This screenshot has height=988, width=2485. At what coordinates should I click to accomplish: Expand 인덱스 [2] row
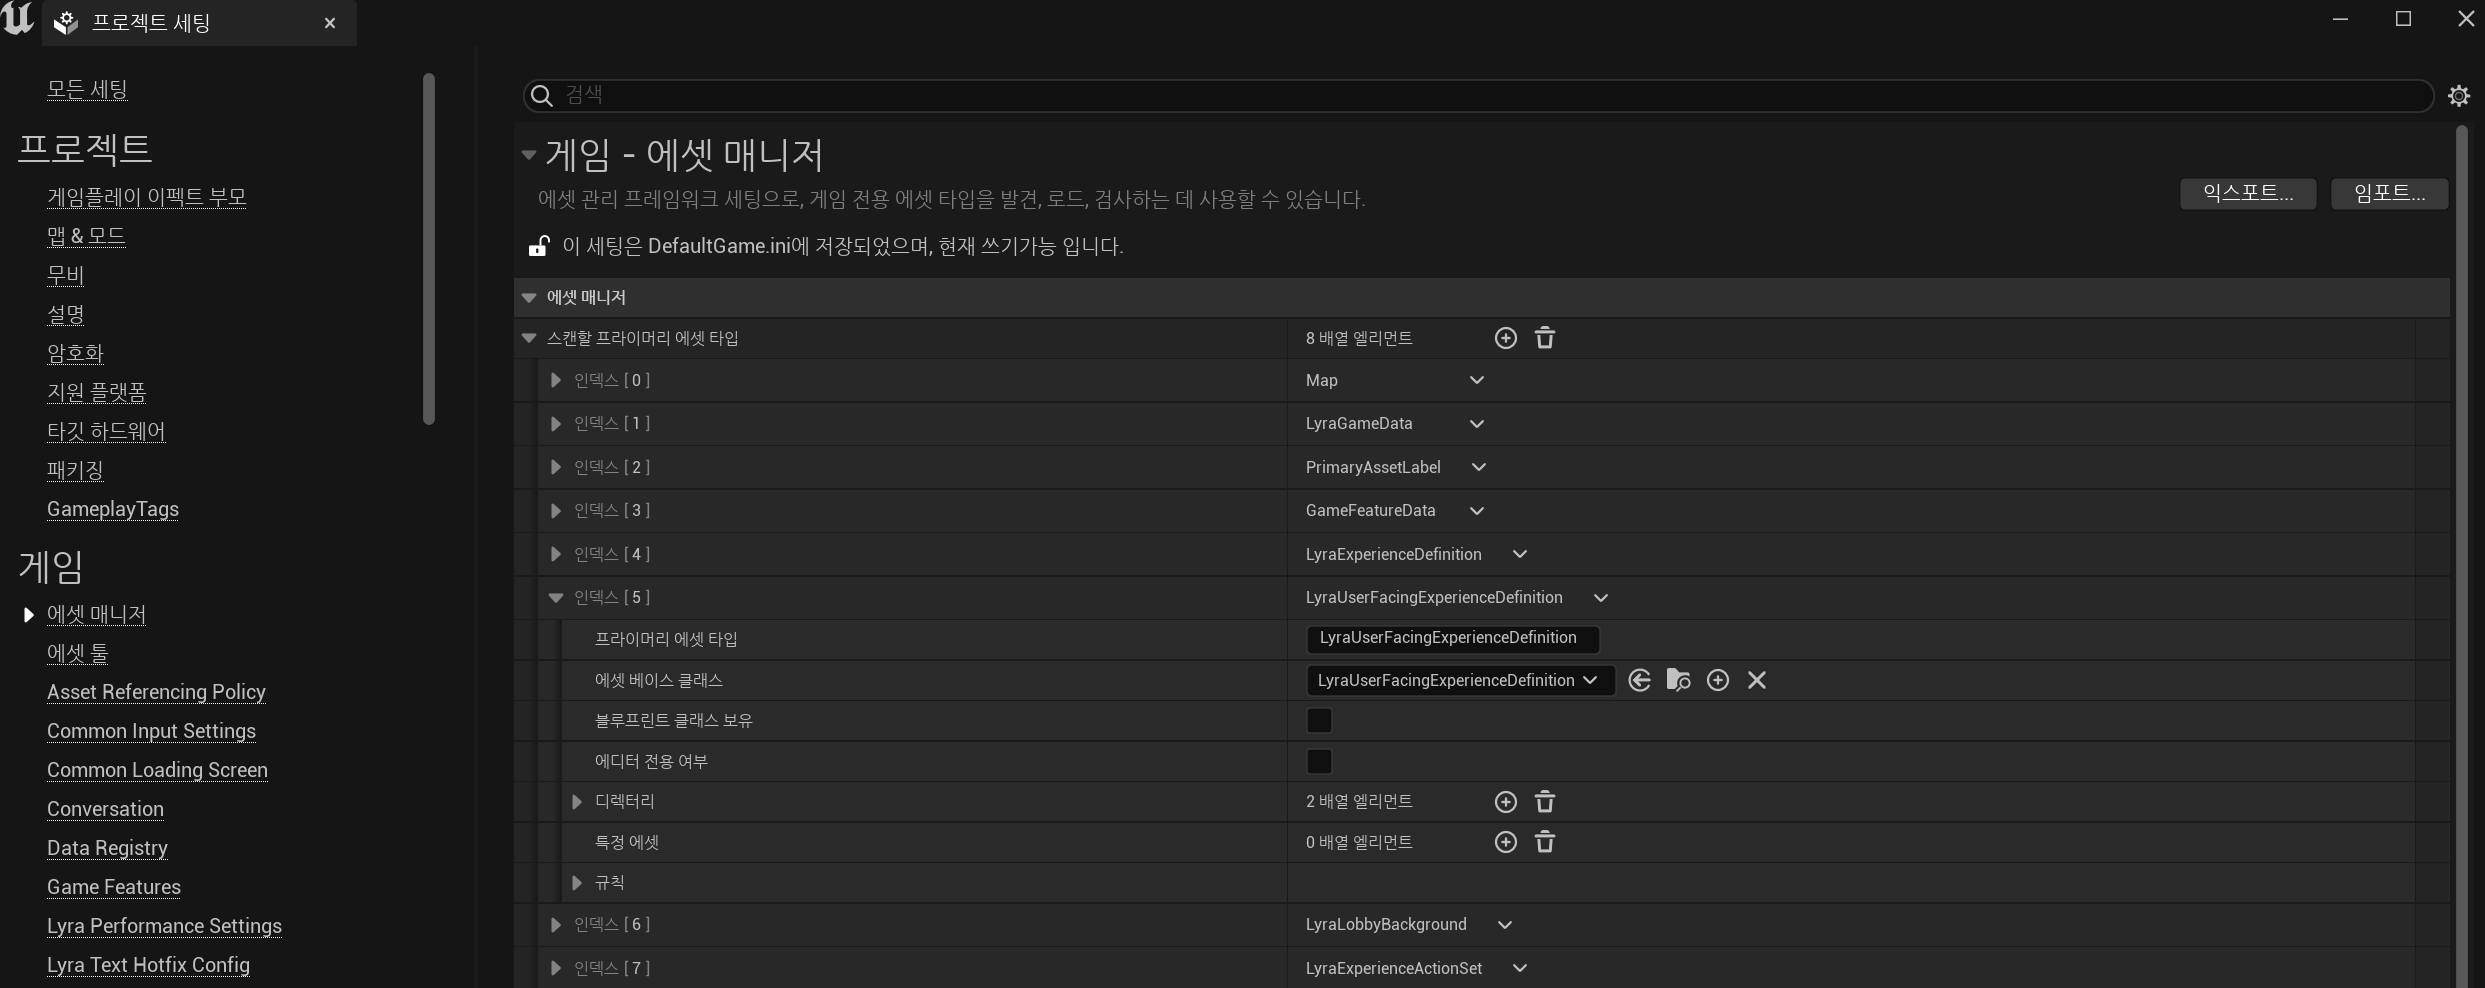point(556,467)
